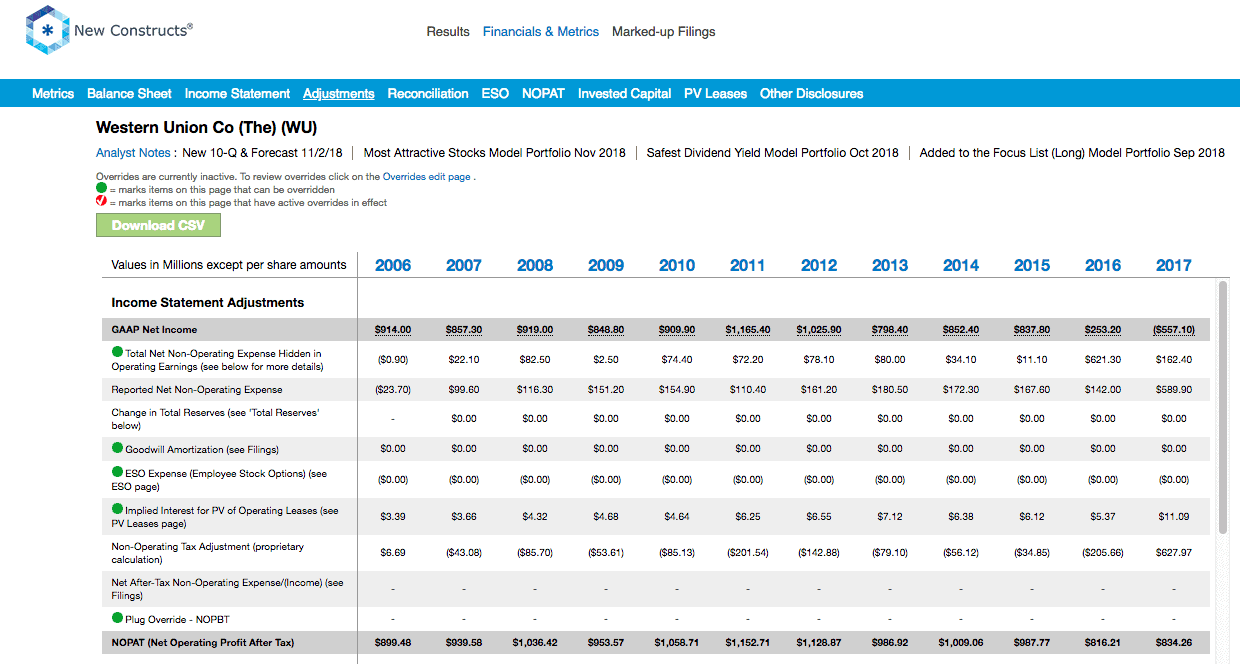Click the NOPAT (Net Operating Profit After Tax) label

[x=203, y=642]
